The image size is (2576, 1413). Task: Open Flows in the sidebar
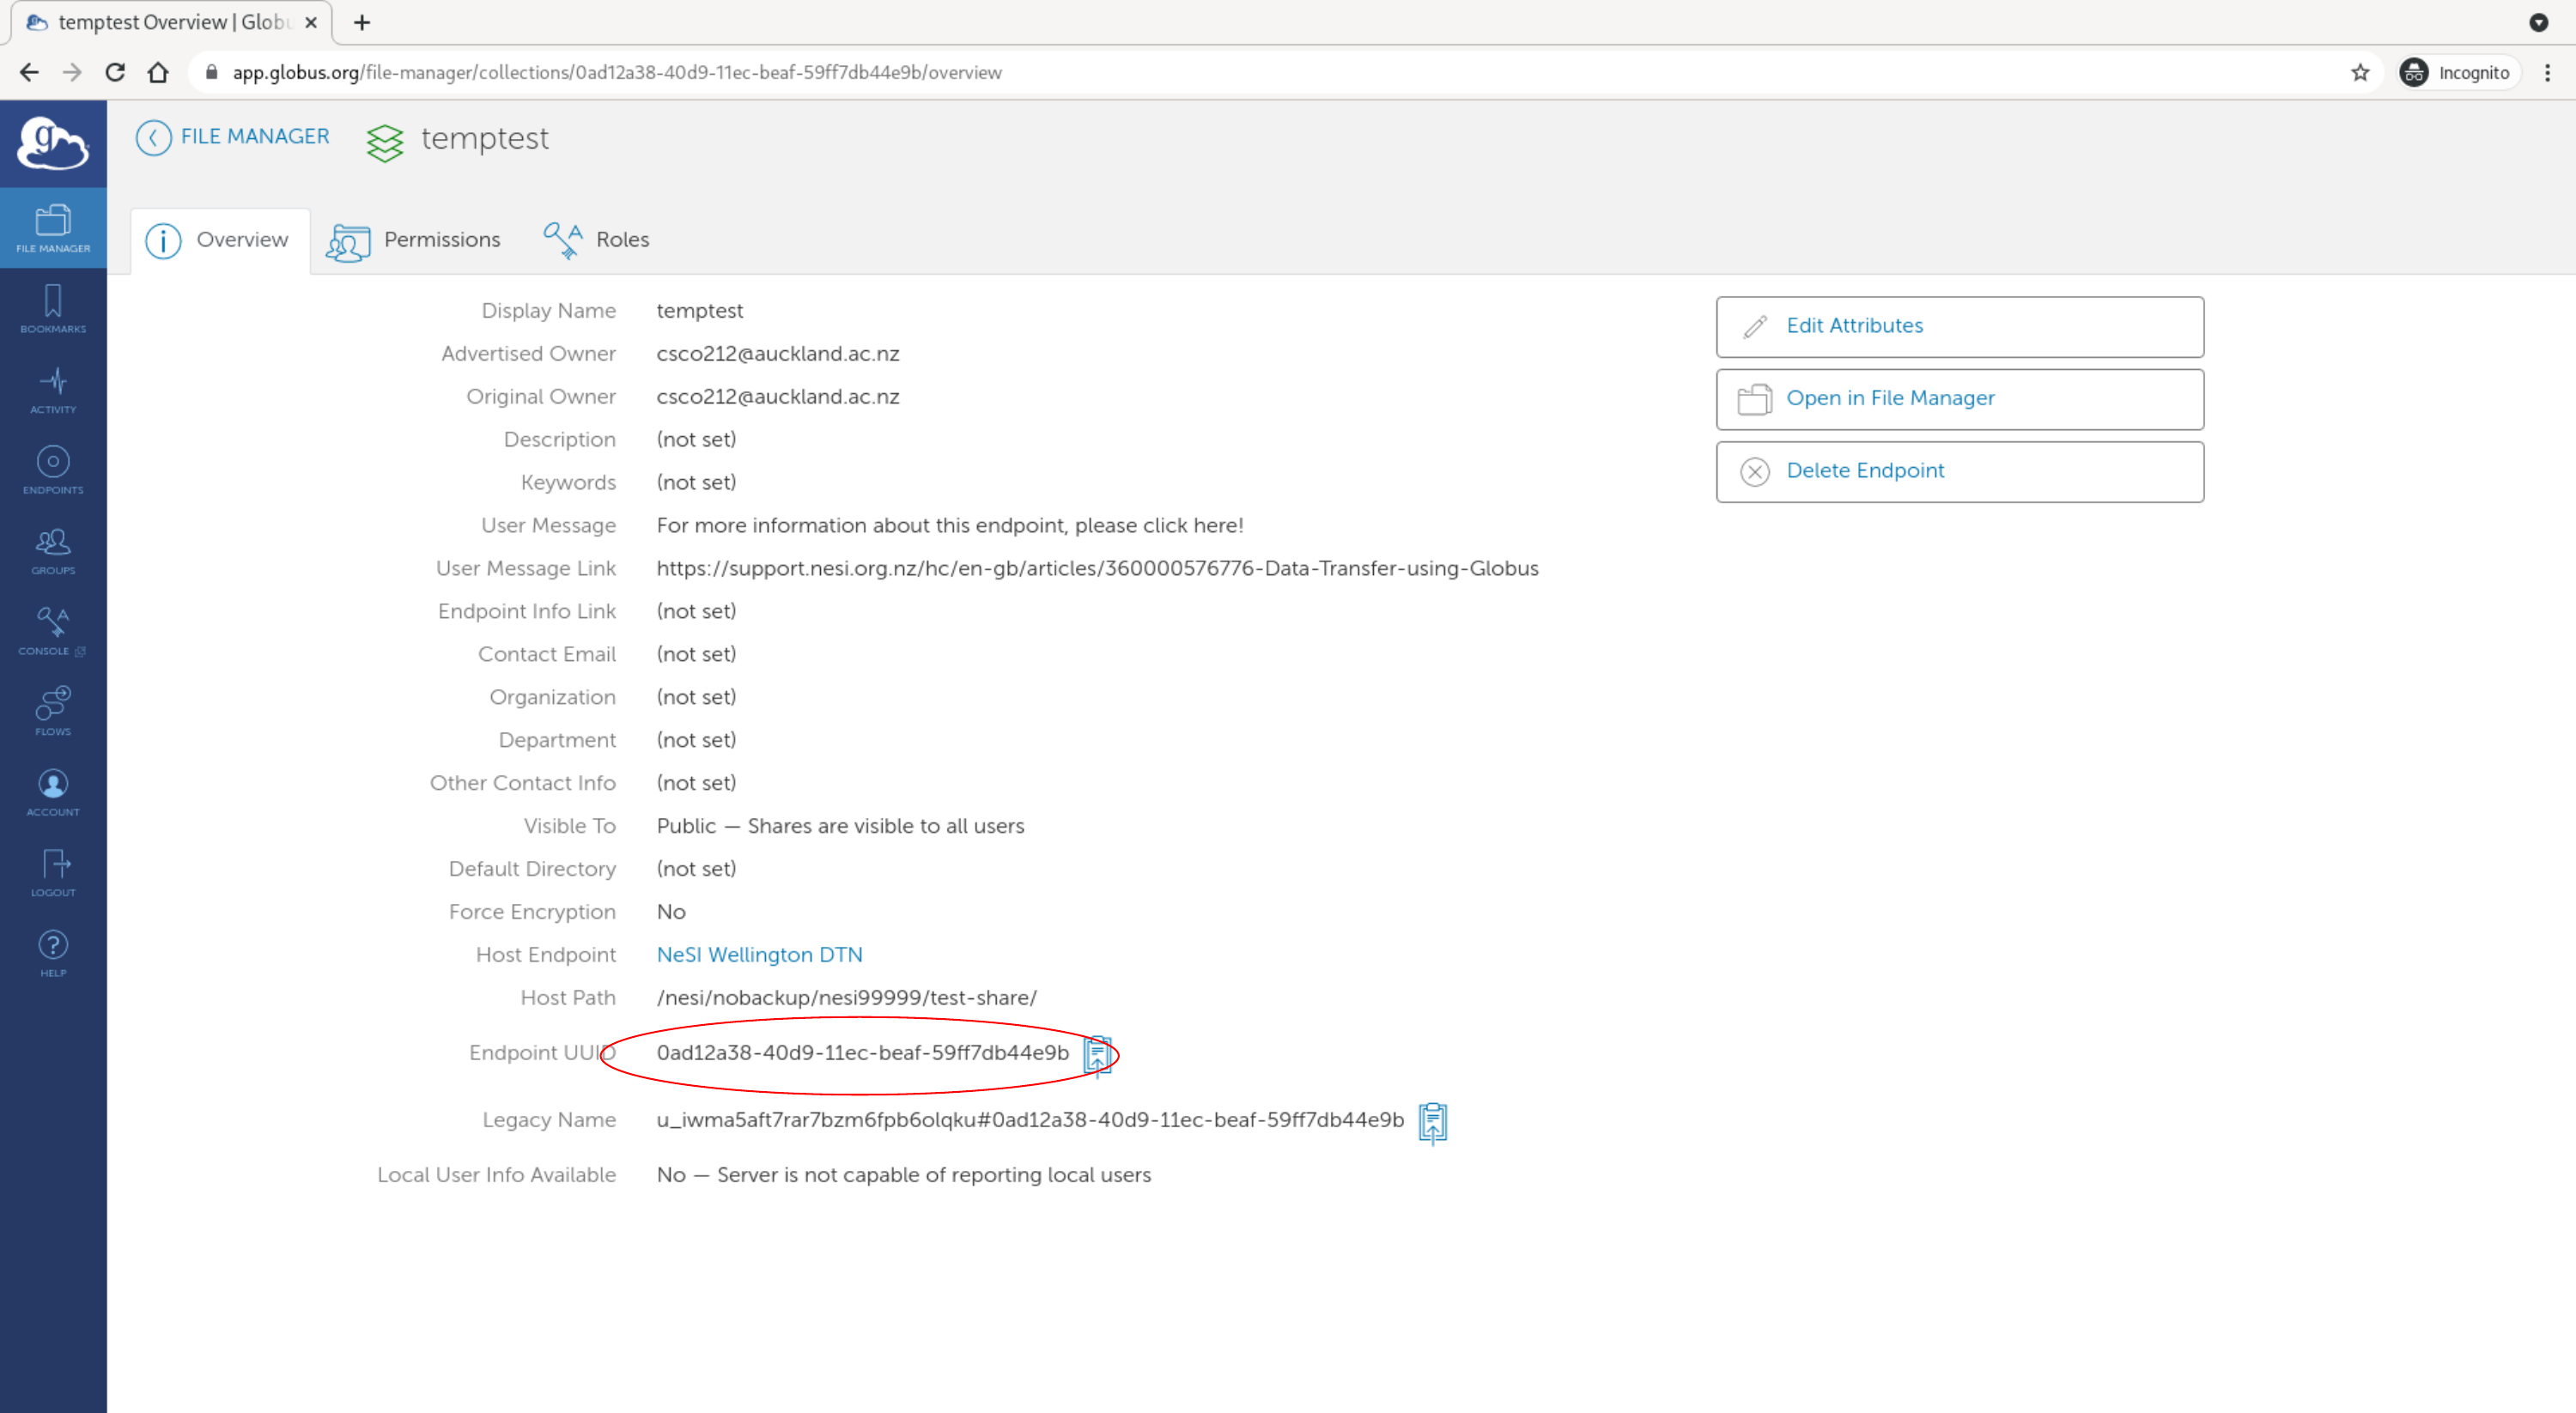53,711
